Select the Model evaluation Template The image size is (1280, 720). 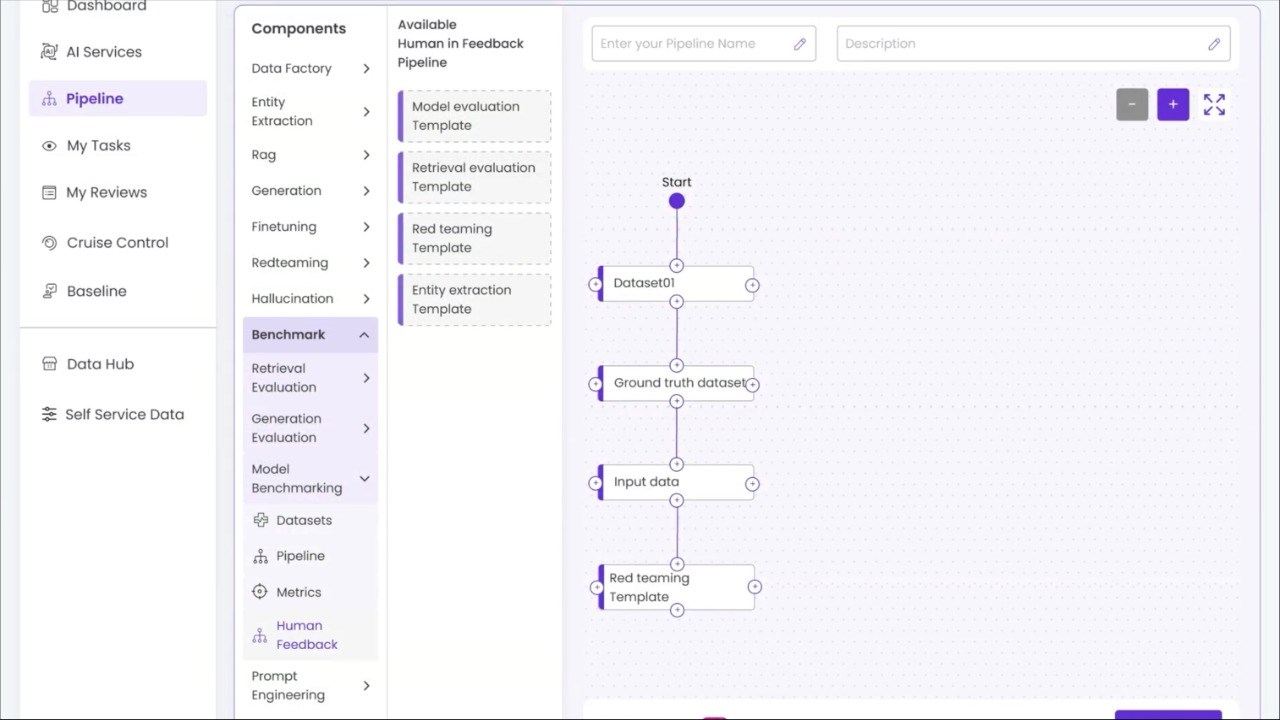click(x=475, y=116)
